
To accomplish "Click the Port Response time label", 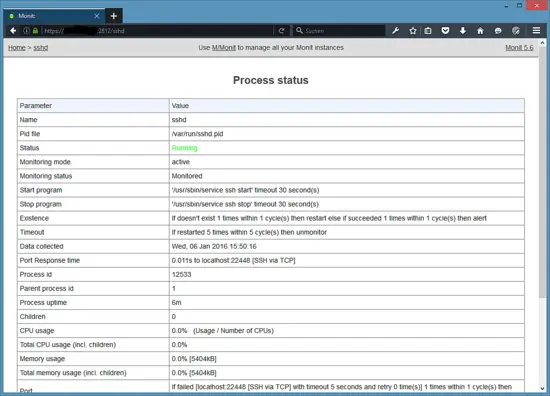I will tap(50, 261).
